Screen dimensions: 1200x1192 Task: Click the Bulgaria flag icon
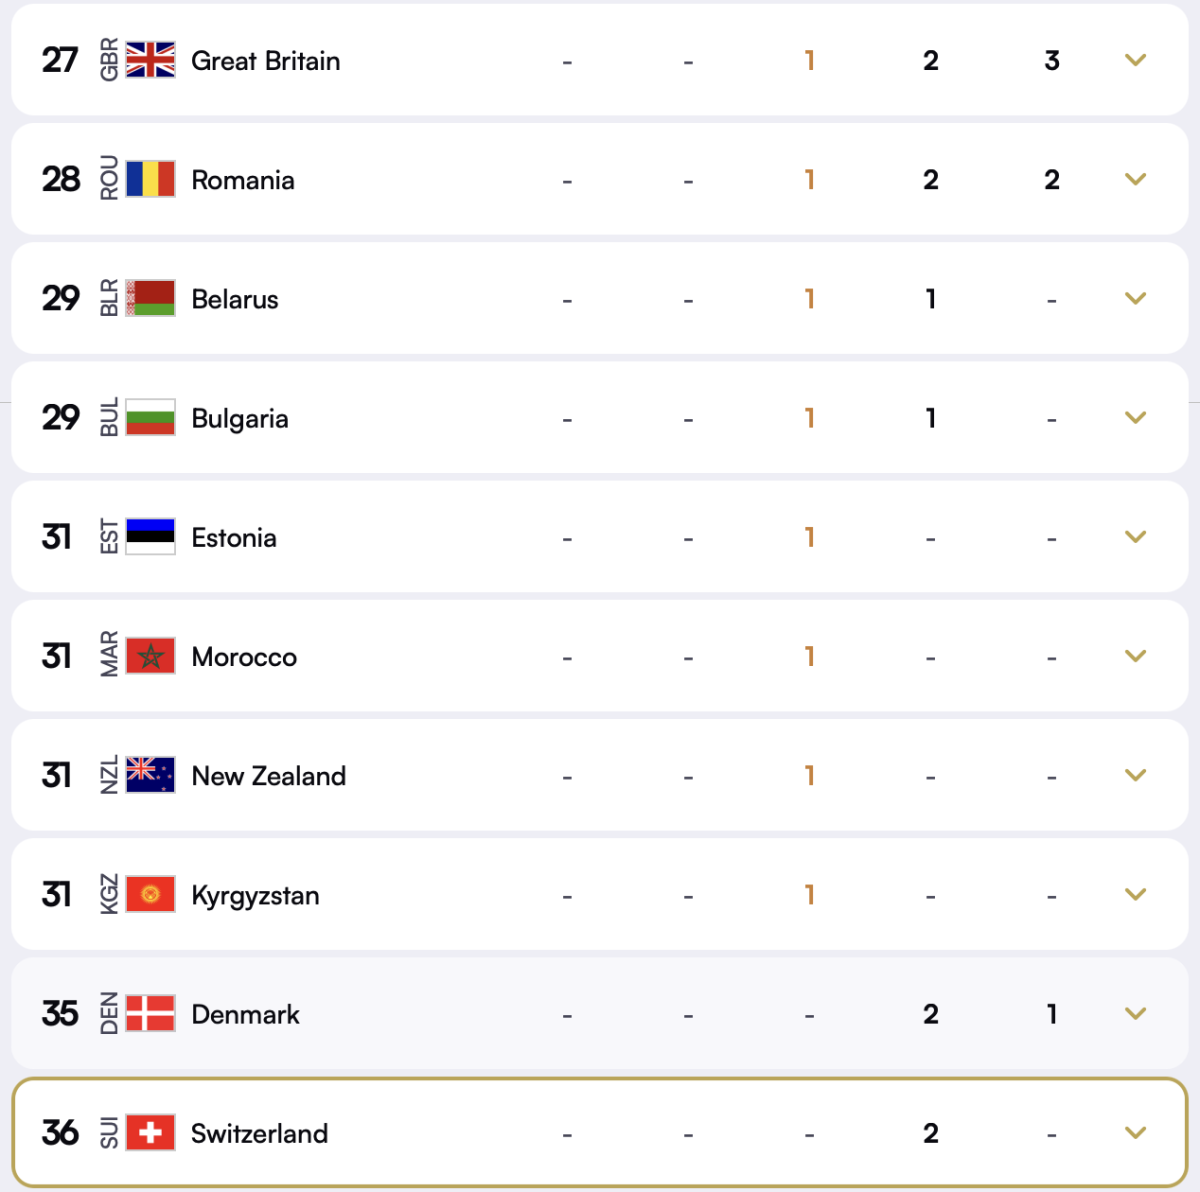152,418
